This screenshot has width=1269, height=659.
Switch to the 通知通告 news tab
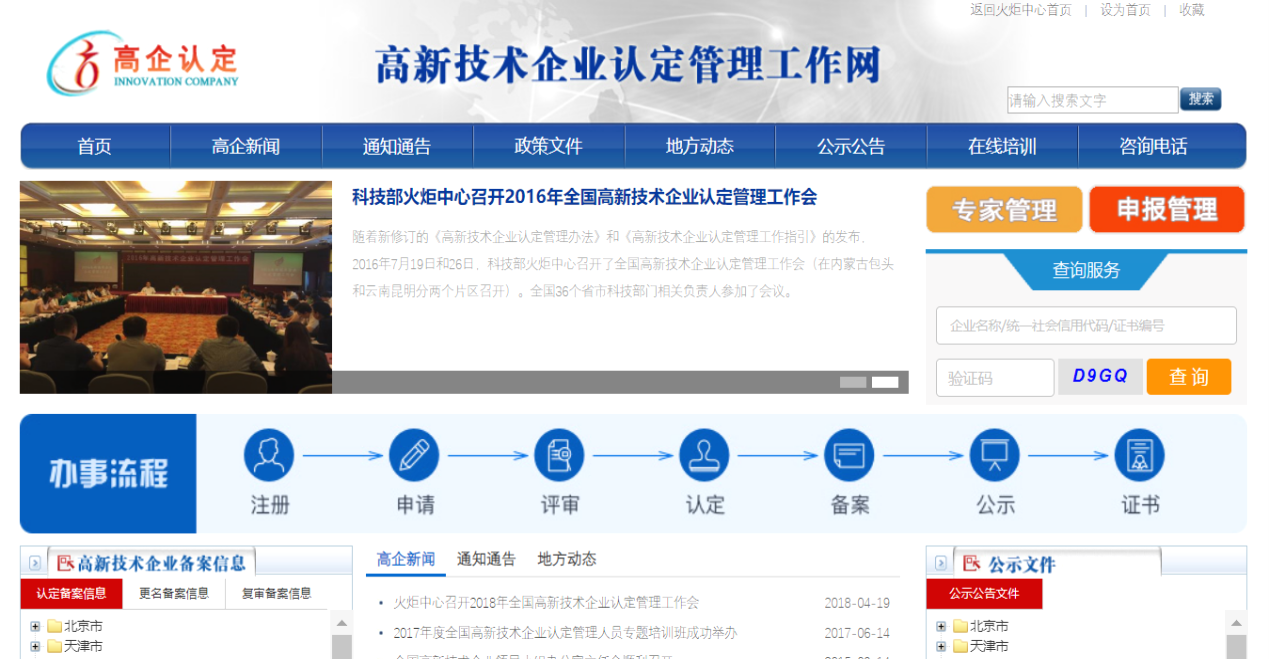tap(486, 559)
